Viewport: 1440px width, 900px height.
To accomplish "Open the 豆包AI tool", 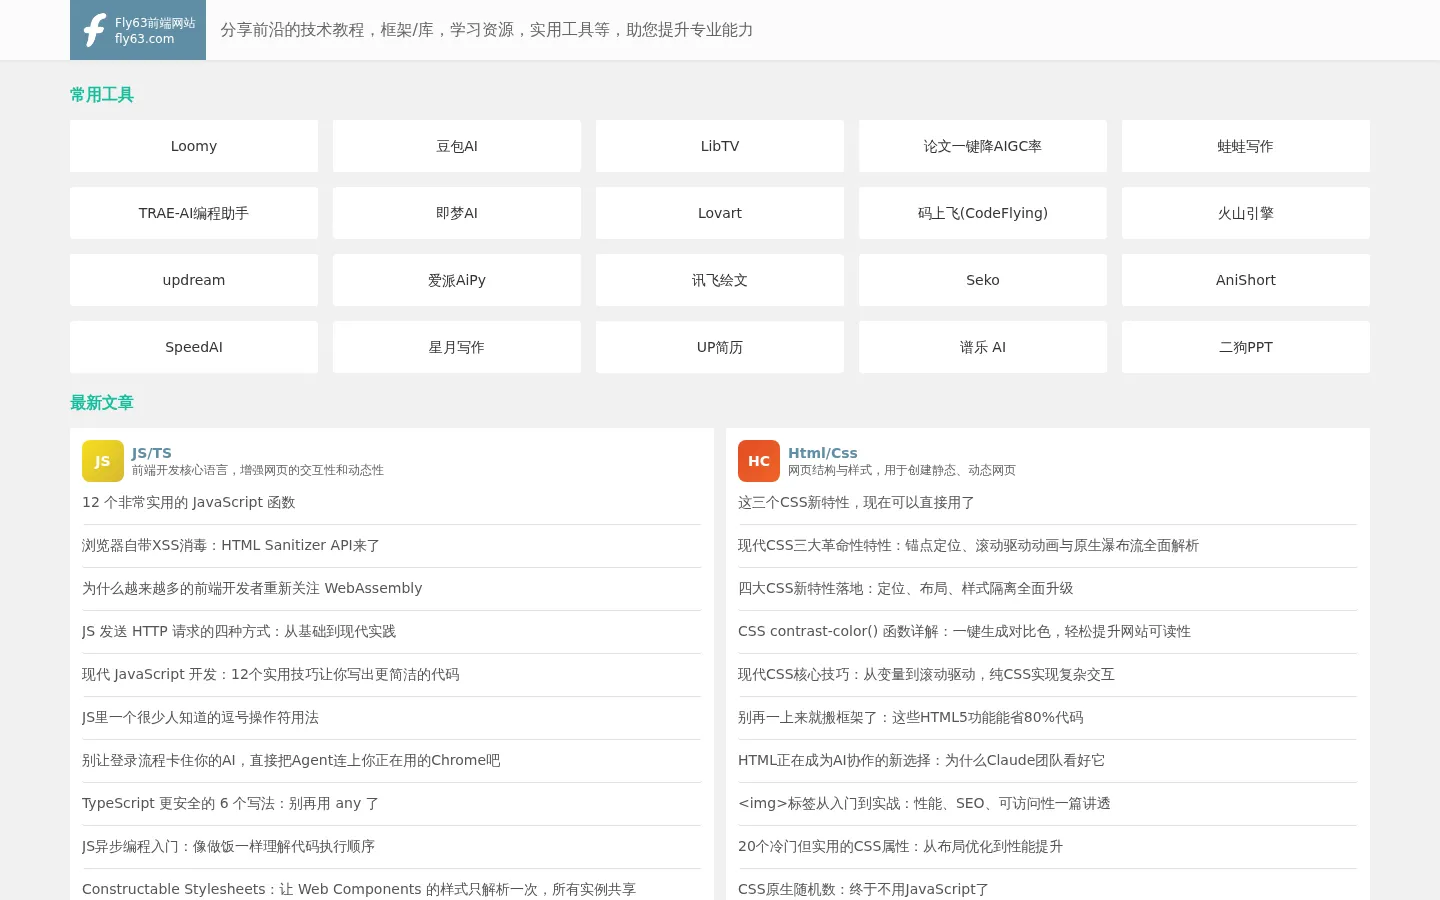I will tap(457, 146).
